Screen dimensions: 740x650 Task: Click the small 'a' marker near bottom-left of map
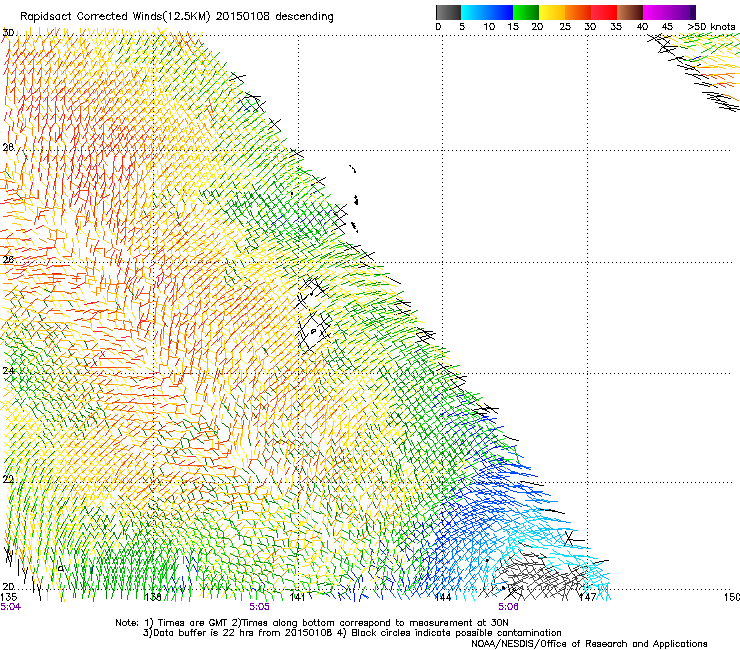pos(60,568)
